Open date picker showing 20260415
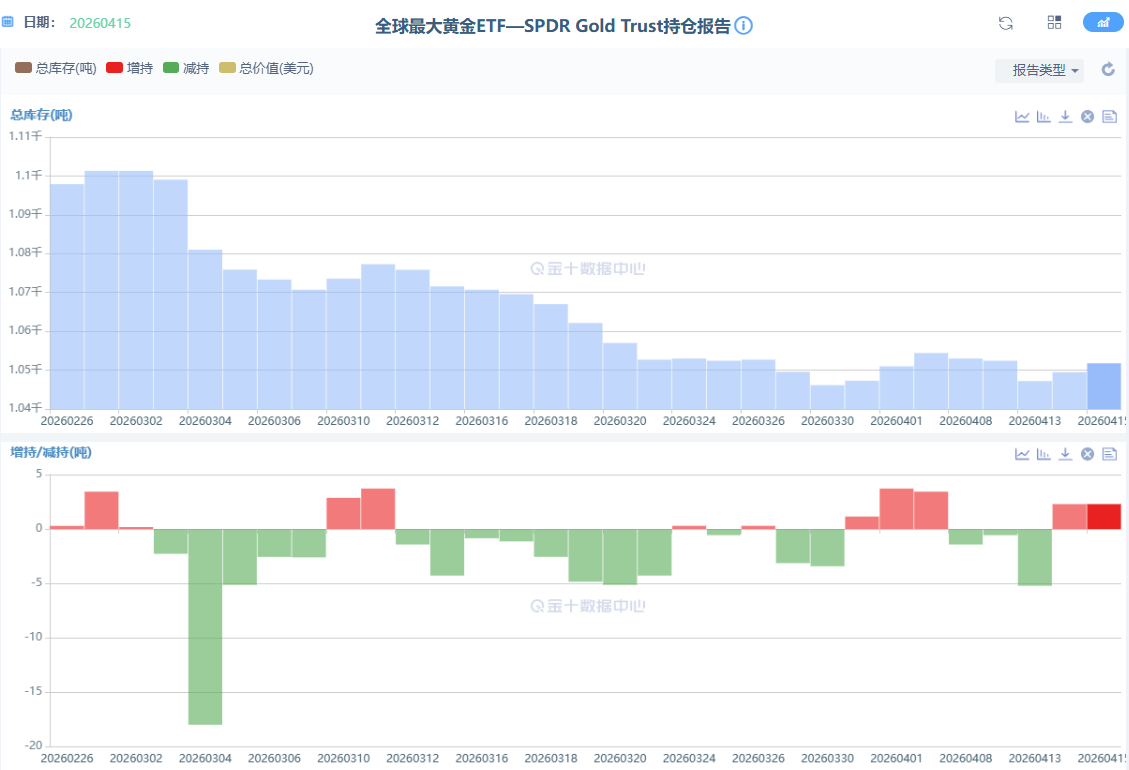1129x770 pixels. 100,23
